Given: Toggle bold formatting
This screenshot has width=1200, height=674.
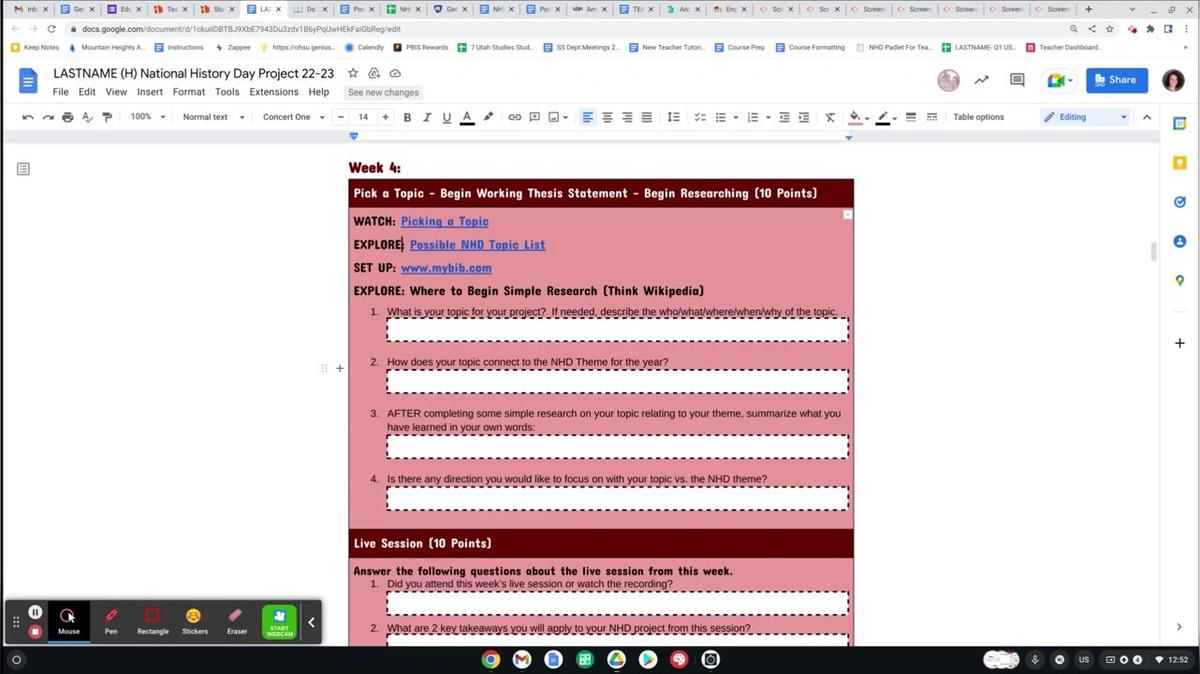Looking at the screenshot, I should click(x=407, y=117).
